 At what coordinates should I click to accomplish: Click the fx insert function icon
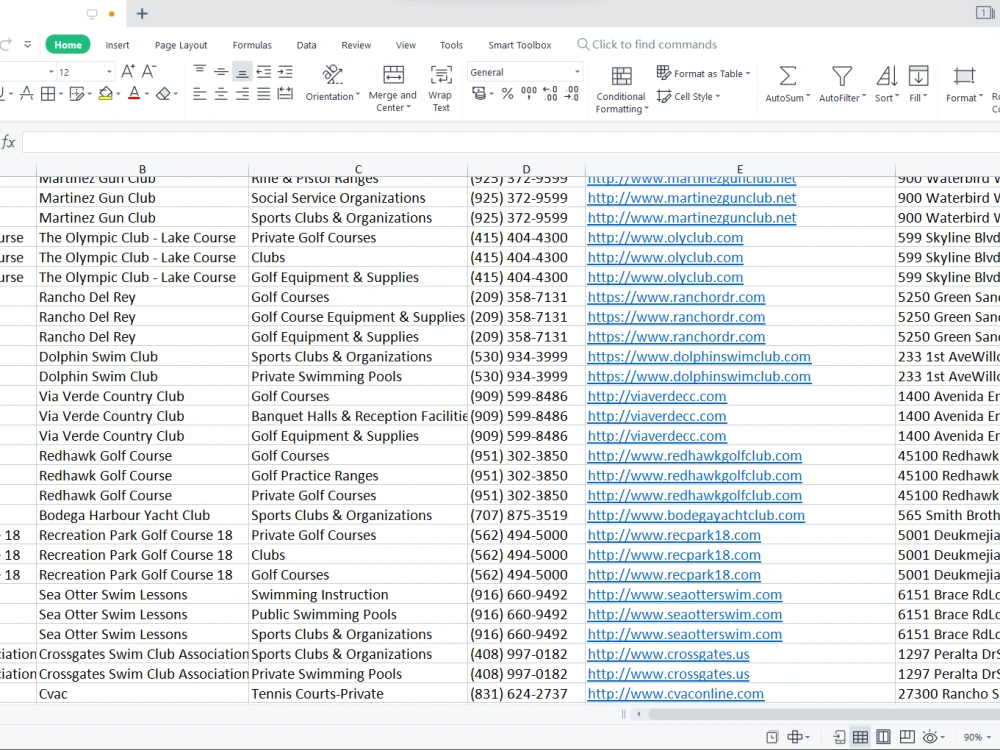pos(8,142)
